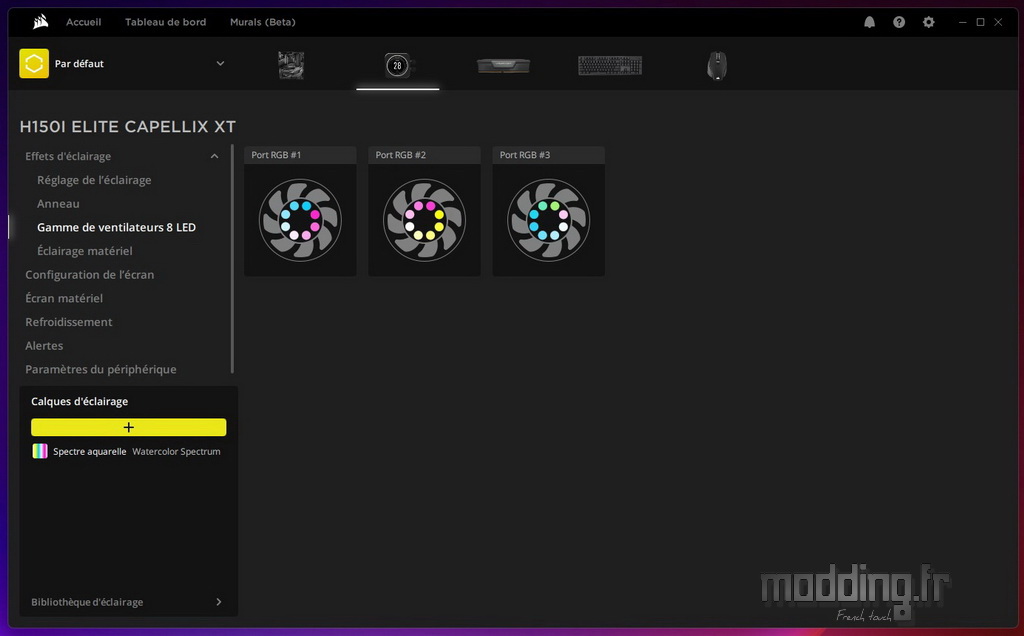The image size is (1024, 636).
Task: Open Paramètres du périphérique
Action: [101, 370]
